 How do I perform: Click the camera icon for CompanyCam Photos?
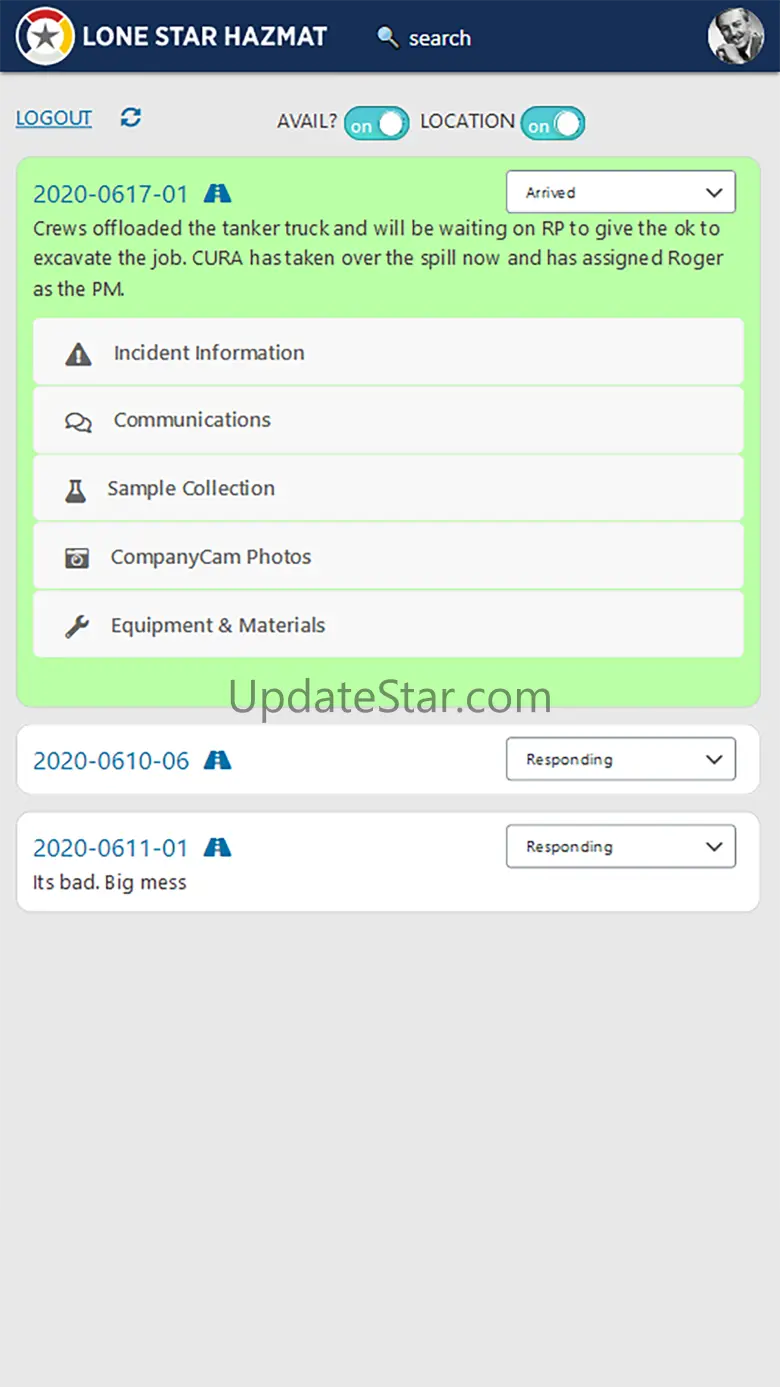click(x=77, y=558)
